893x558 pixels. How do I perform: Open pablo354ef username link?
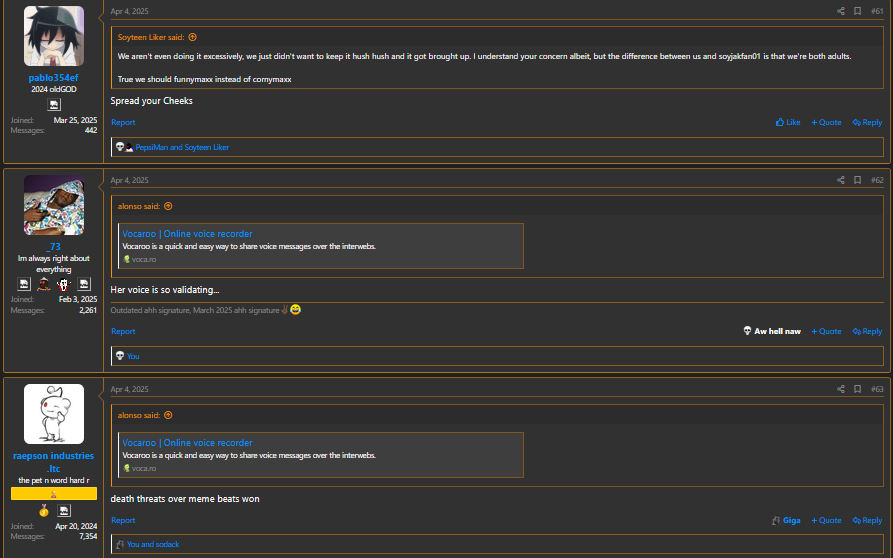click(54, 78)
